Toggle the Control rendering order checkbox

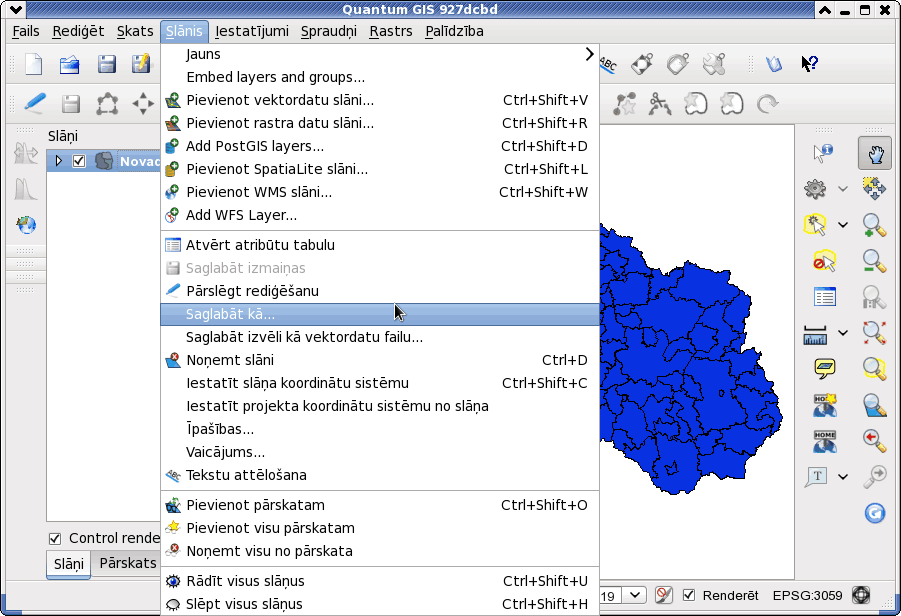point(55,538)
